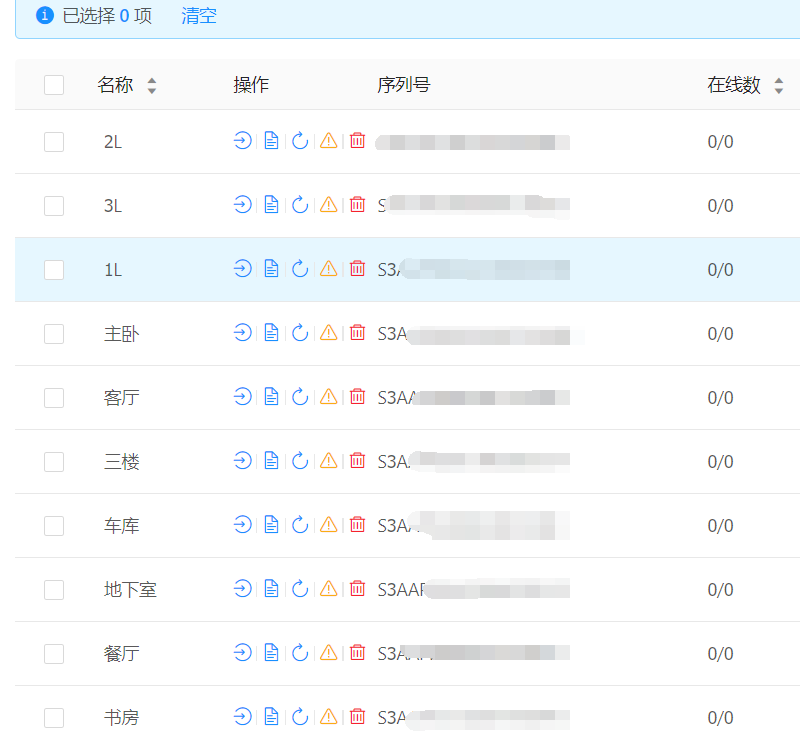Click the trash icon in the 客厅 row
Screen dimensions: 800x740
click(358, 397)
